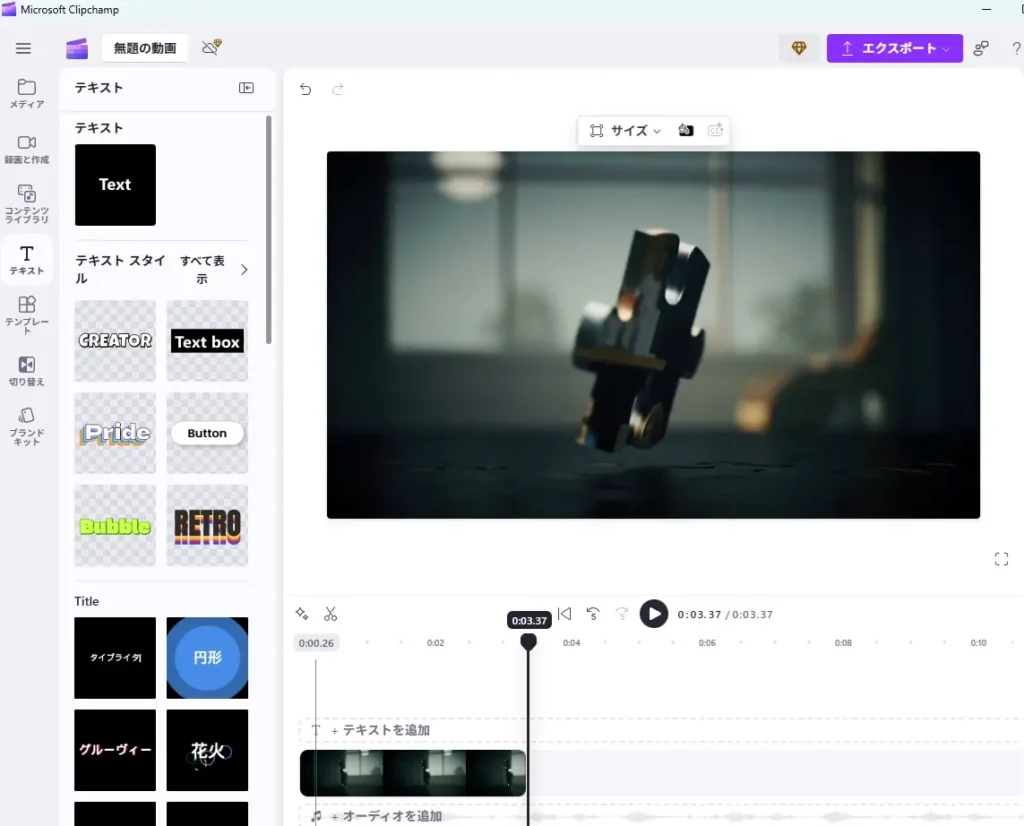Open the 録画と作成 record tab
1024x826 pixels.
pyautogui.click(x=27, y=150)
